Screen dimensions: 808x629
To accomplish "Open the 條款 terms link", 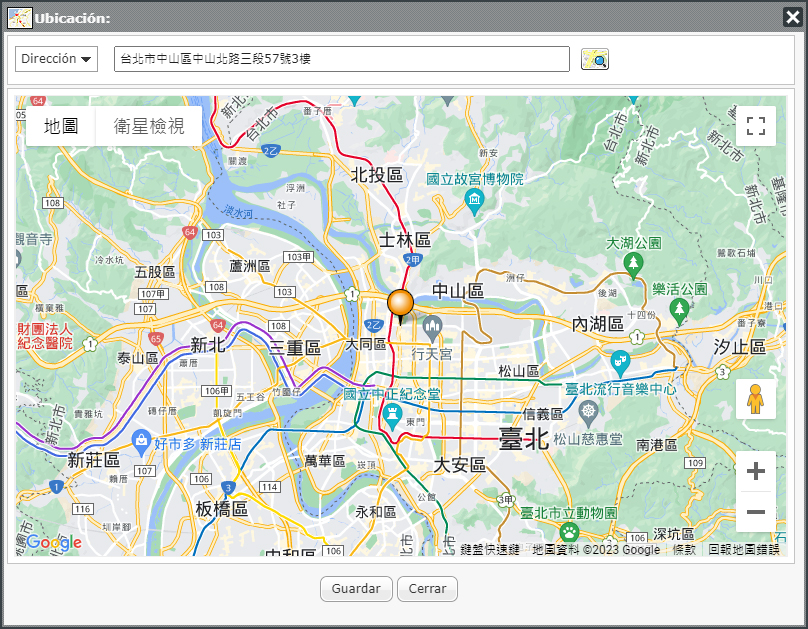I will pyautogui.click(x=684, y=550).
